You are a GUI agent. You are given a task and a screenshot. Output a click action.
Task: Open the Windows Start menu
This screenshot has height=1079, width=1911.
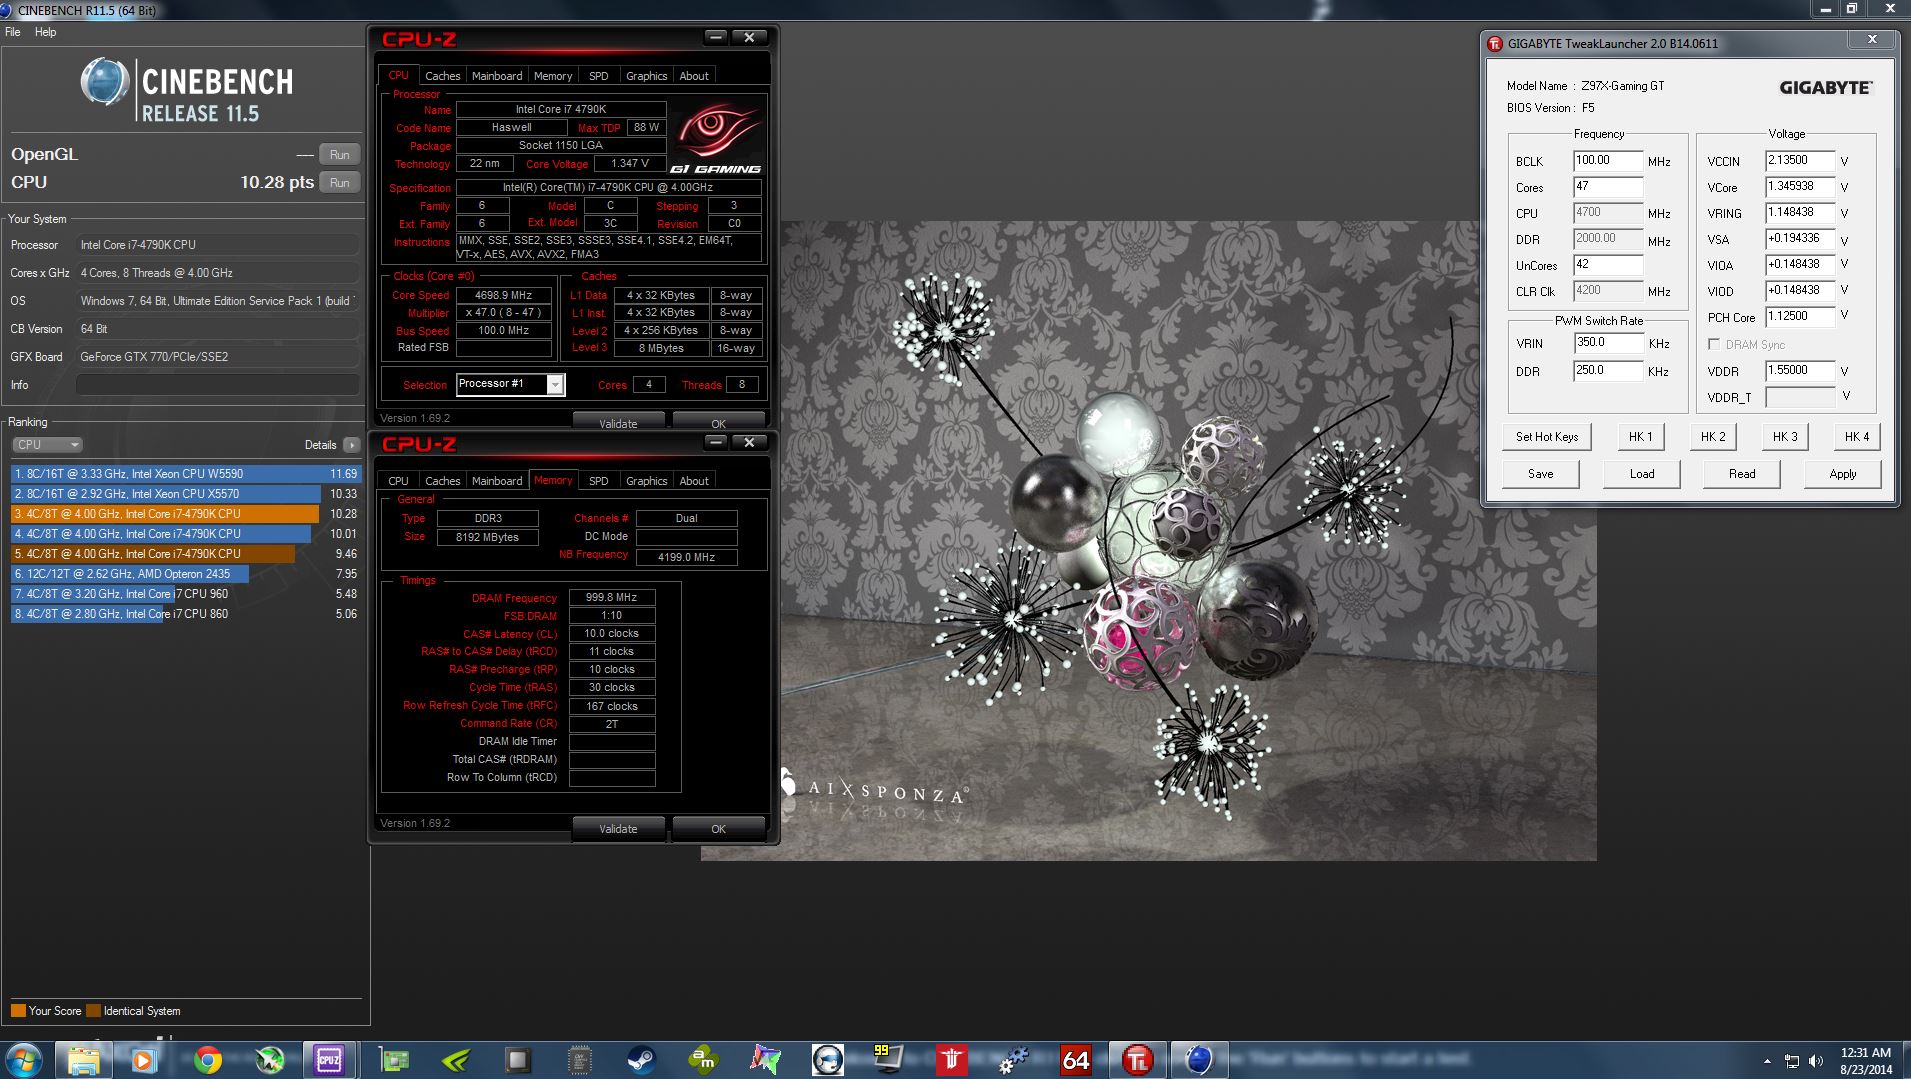tap(24, 1060)
